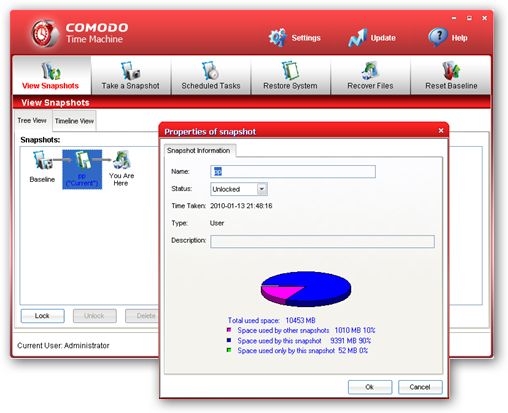
Task: Click the Update chart arrow icon
Action: 358,38
